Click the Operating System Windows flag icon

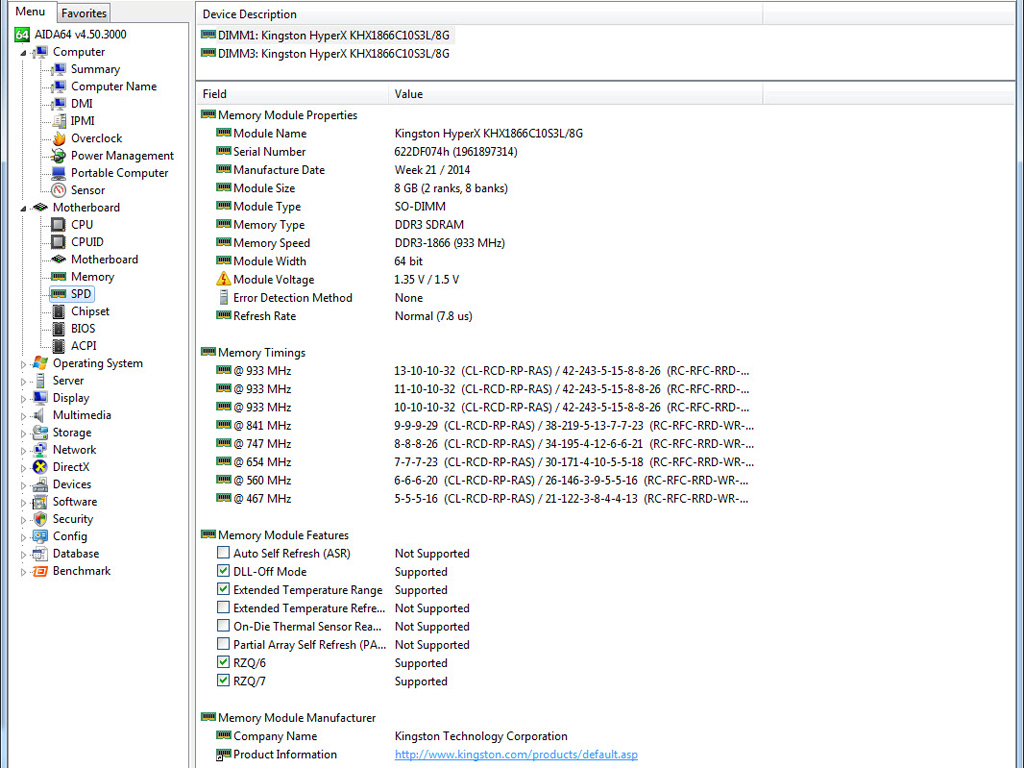pyautogui.click(x=40, y=363)
